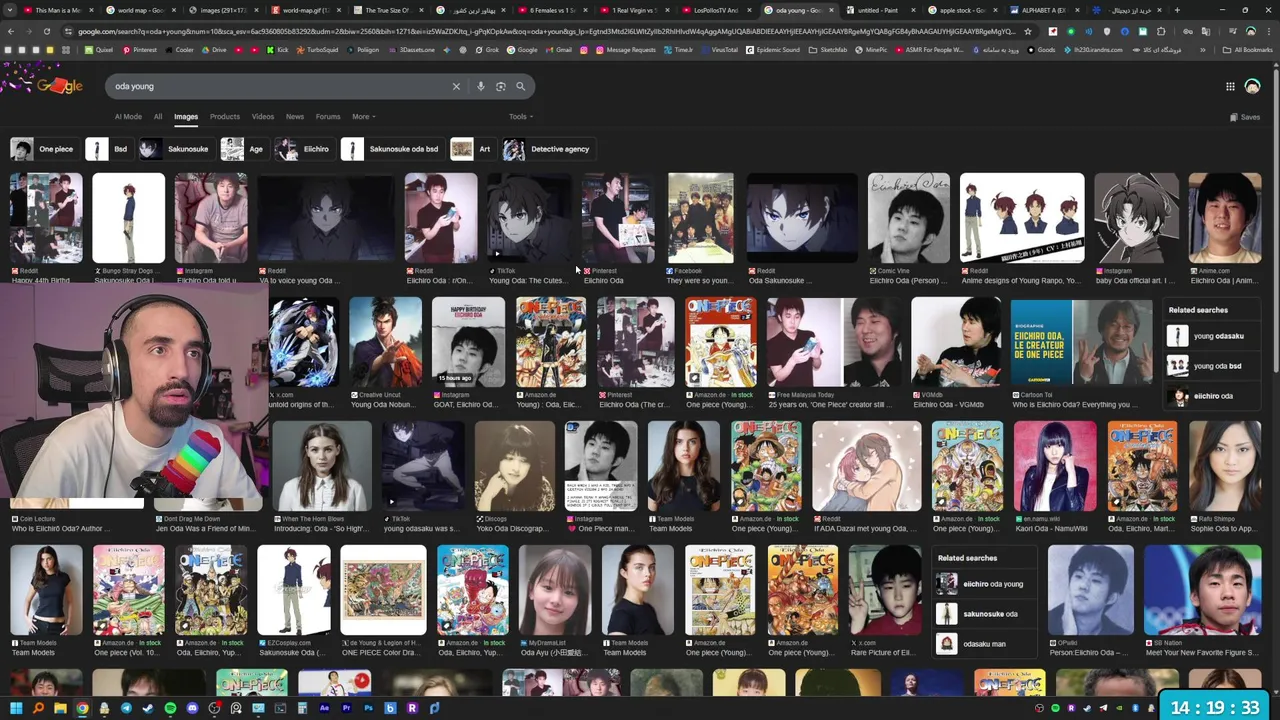Switch to the Forums tab
The image size is (1280, 720).
(328, 117)
